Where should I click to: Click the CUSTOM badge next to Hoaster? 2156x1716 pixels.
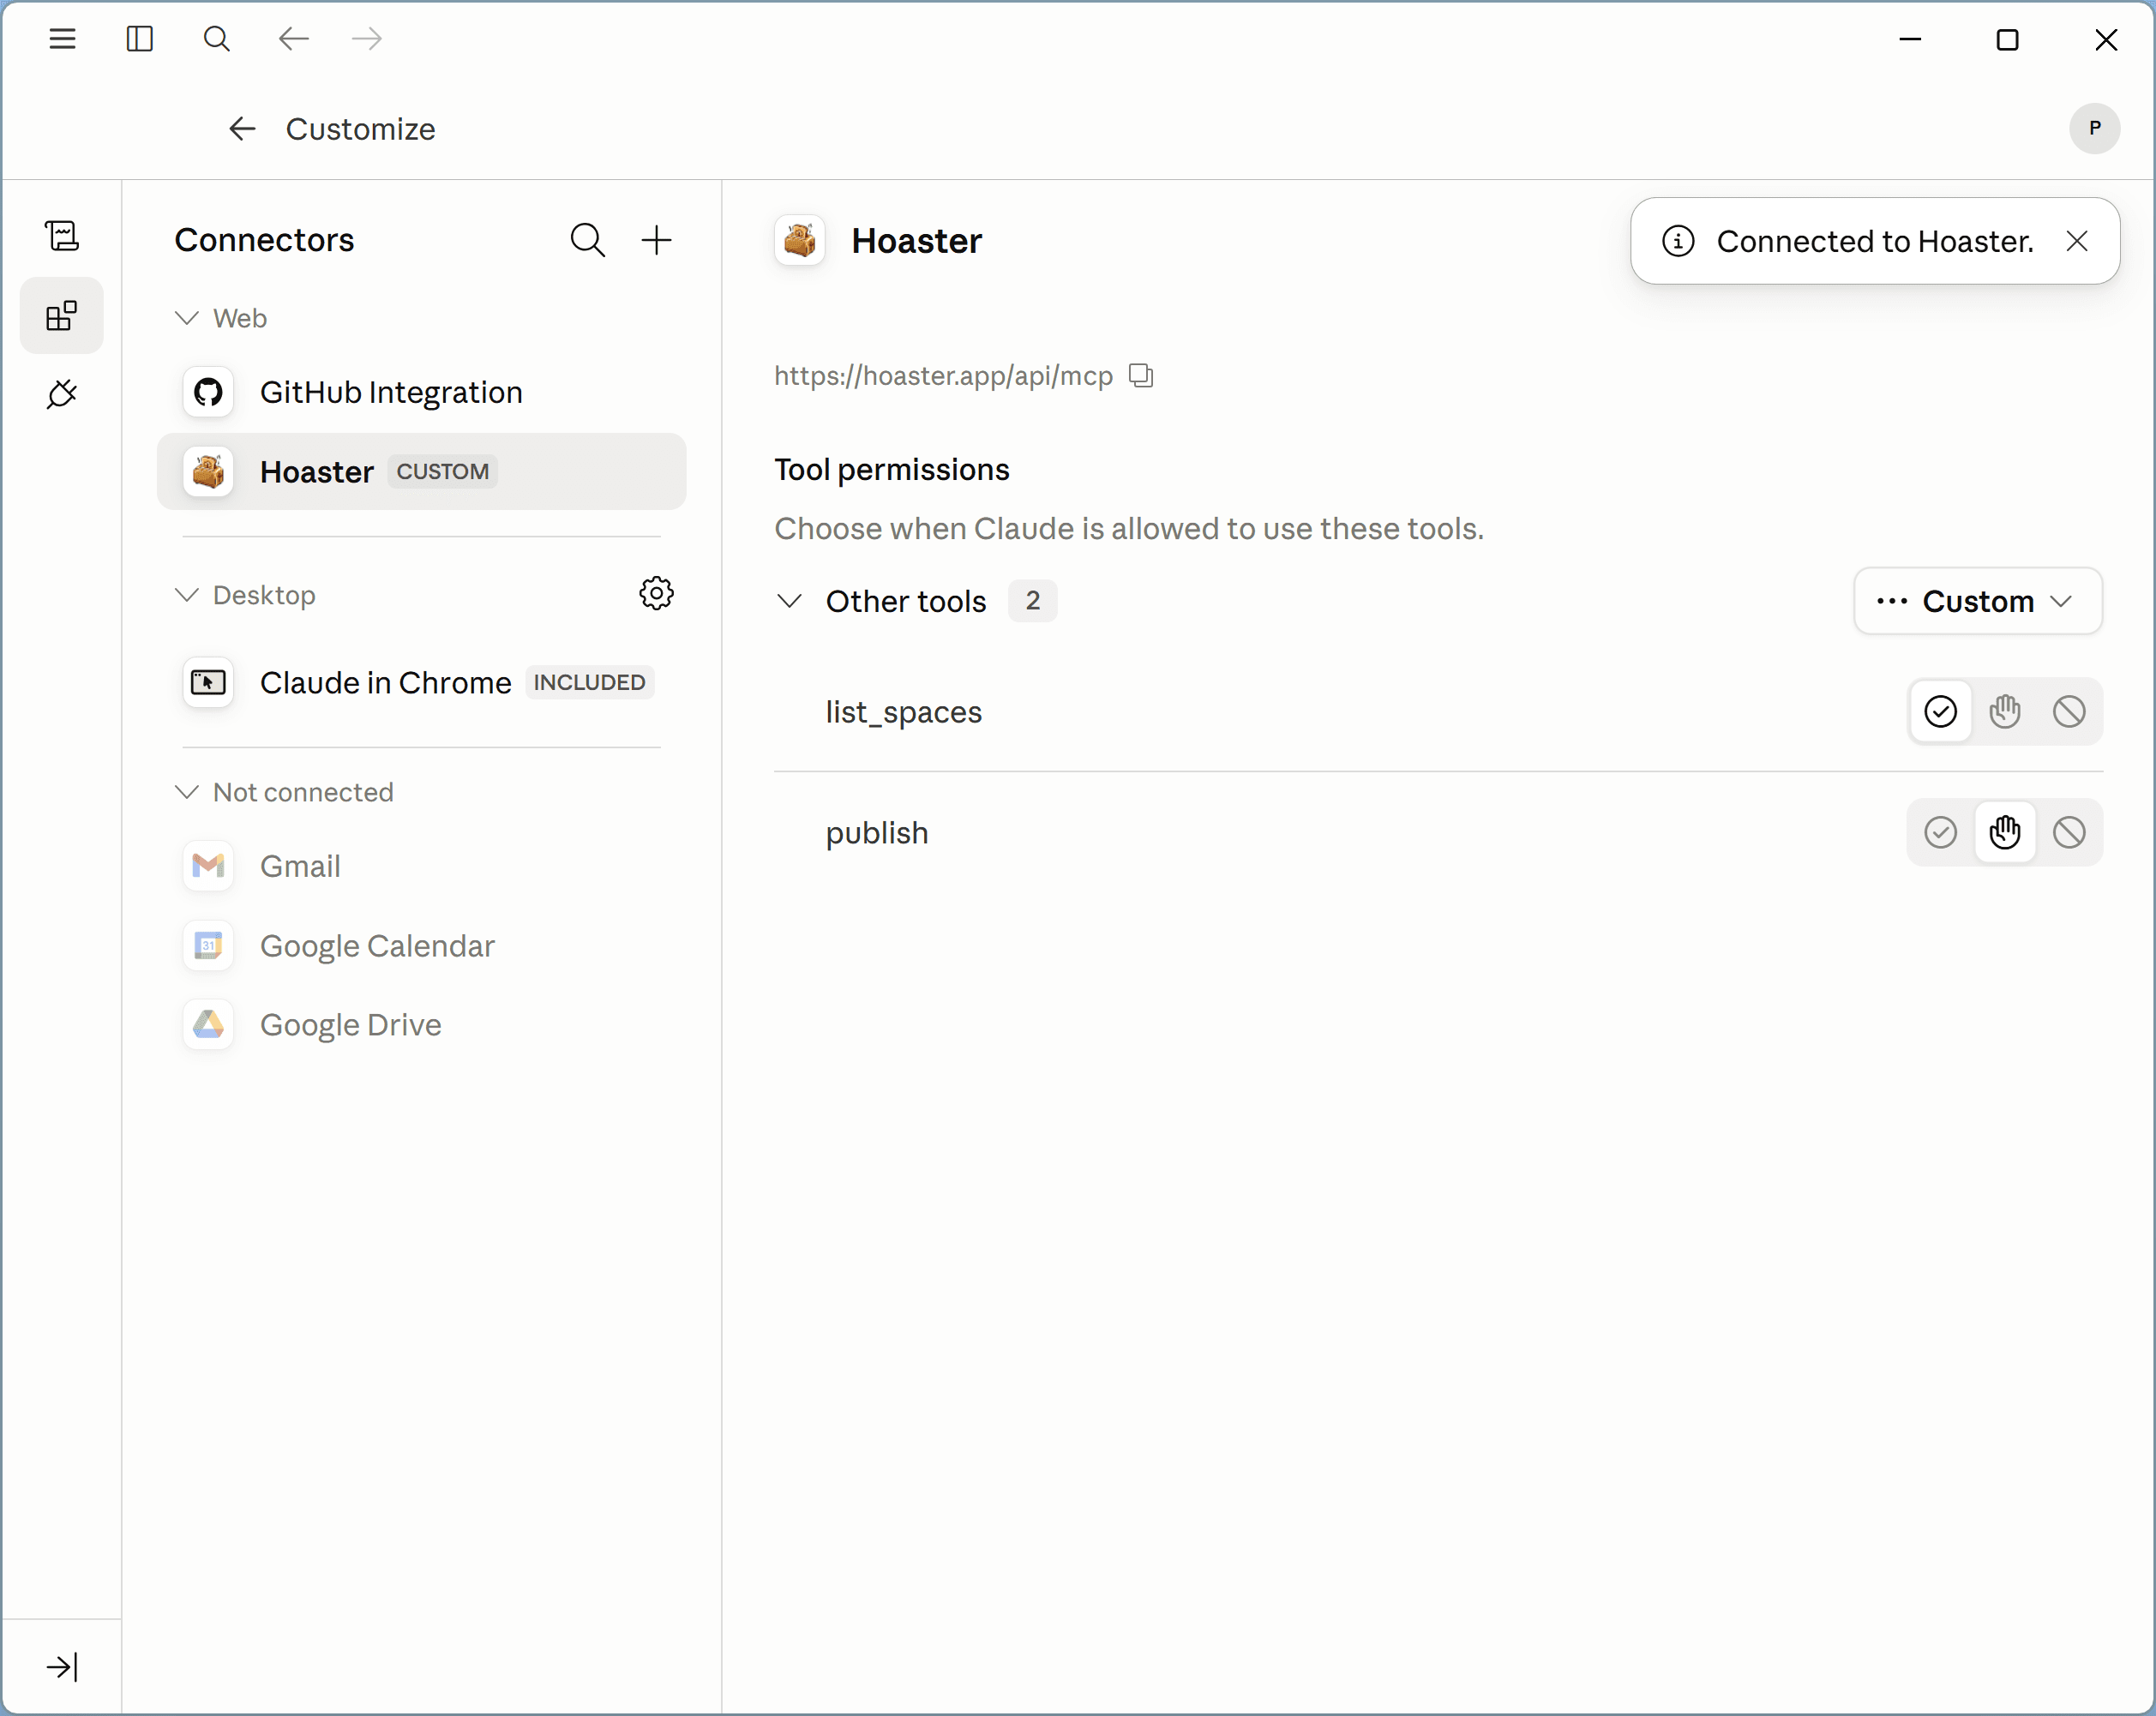point(442,472)
